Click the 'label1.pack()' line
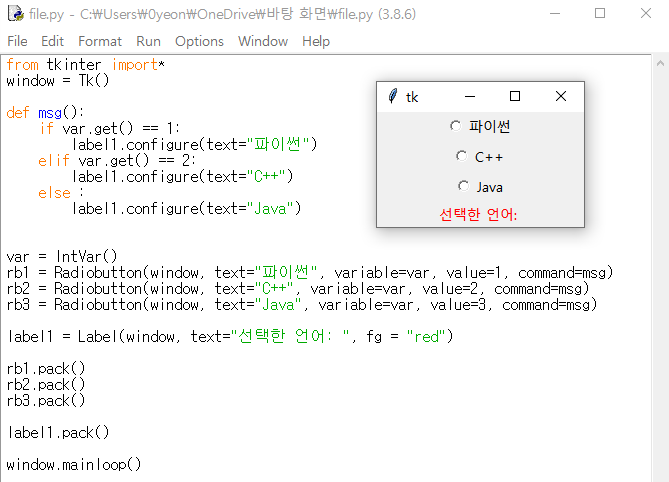 pos(58,433)
